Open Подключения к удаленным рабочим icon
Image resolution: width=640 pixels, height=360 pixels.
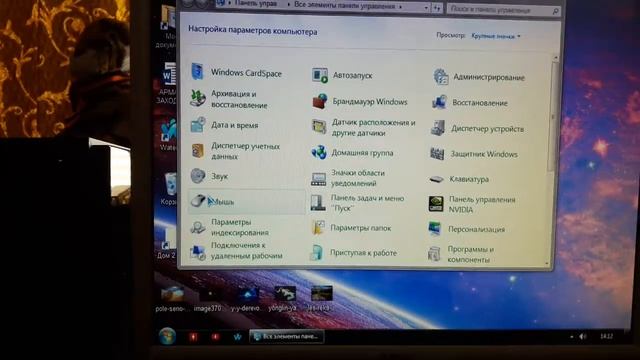click(198, 253)
